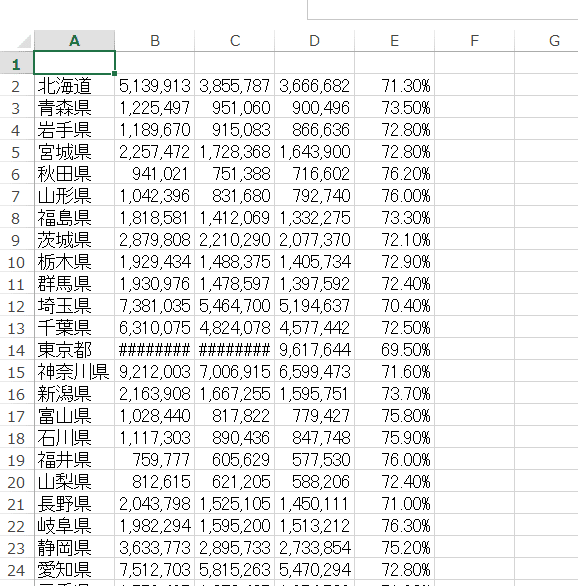Click cell containing 青森県

[x=74, y=108]
